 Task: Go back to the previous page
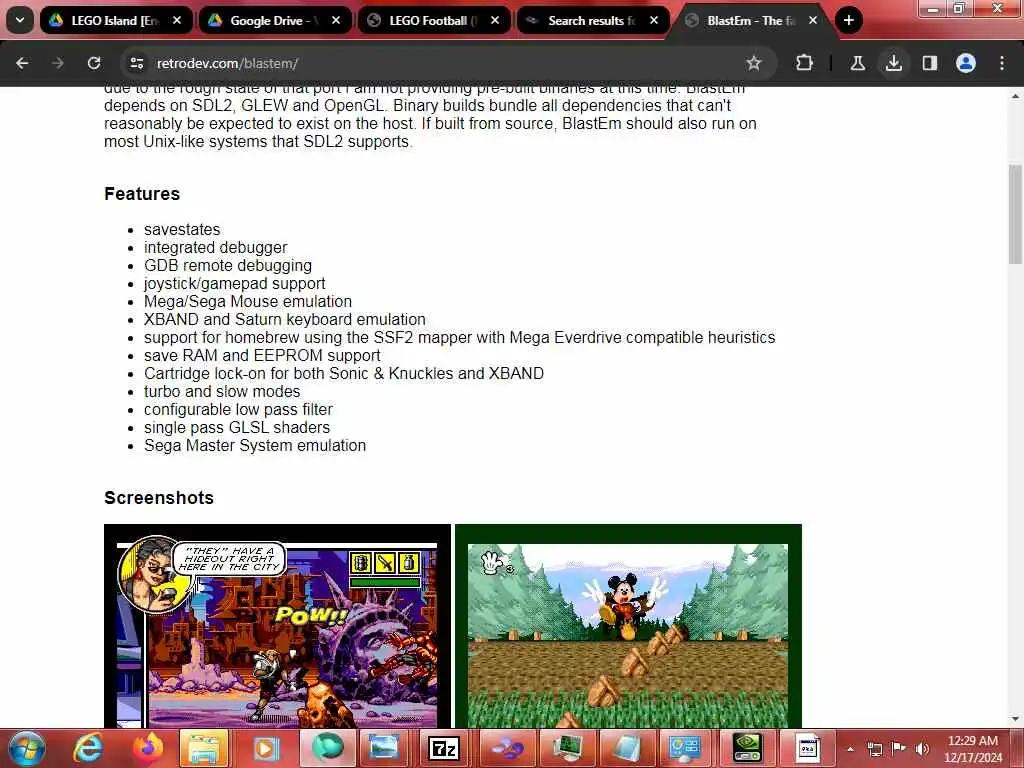[22, 63]
